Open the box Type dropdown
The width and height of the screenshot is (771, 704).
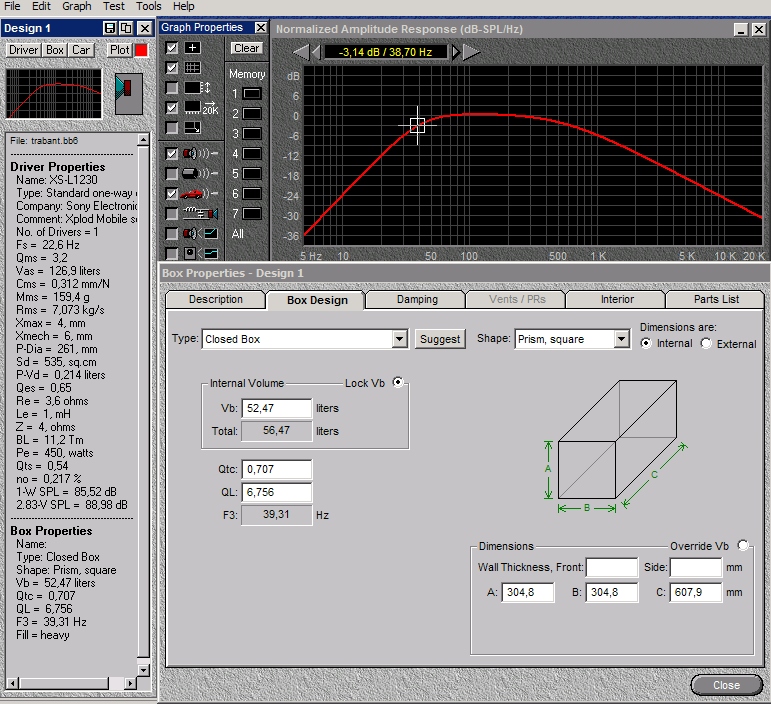point(399,339)
